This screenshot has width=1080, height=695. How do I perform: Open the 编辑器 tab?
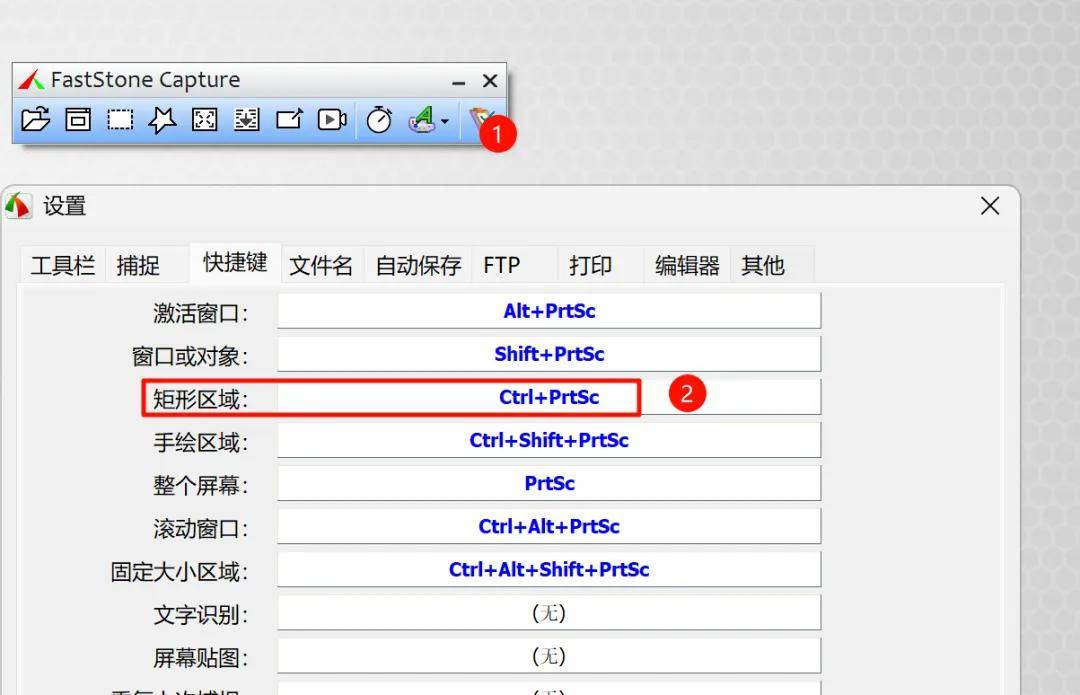tap(687, 265)
